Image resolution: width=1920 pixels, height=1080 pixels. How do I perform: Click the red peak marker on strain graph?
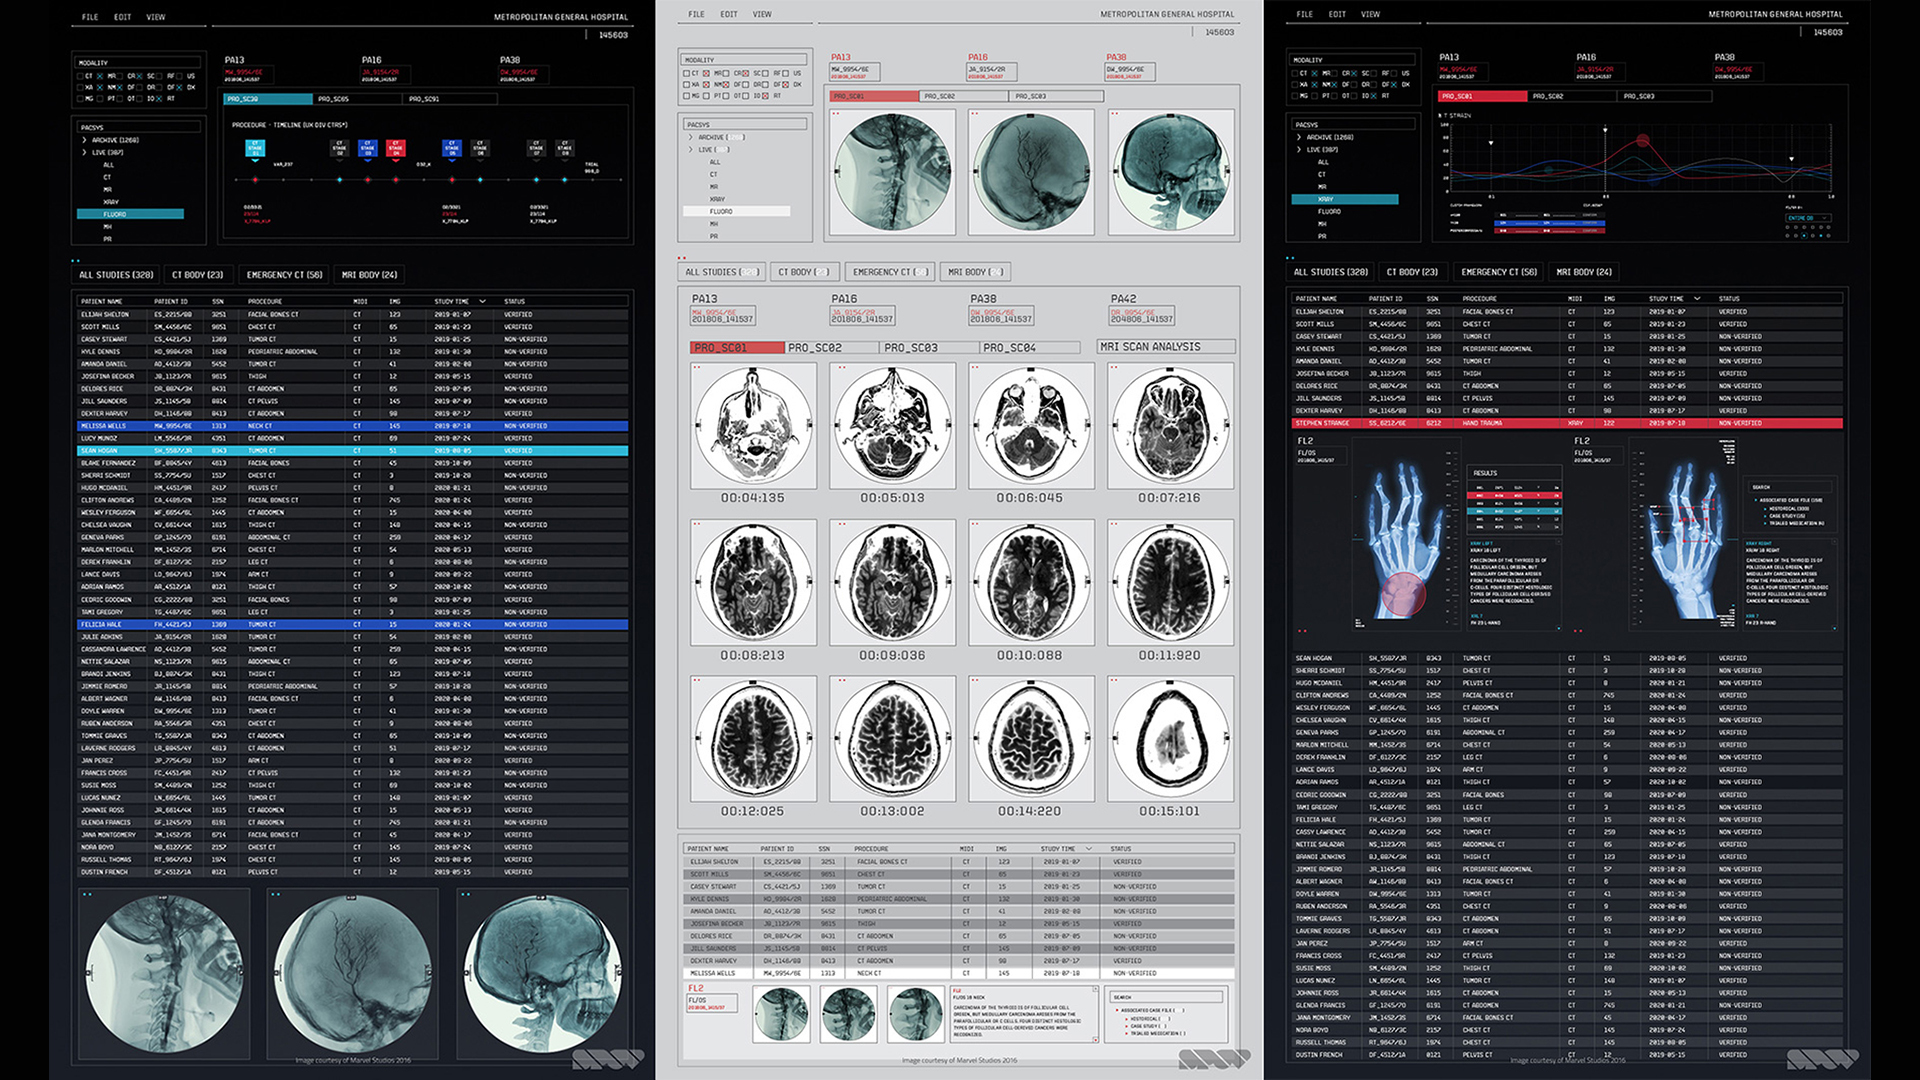[x=1642, y=141]
